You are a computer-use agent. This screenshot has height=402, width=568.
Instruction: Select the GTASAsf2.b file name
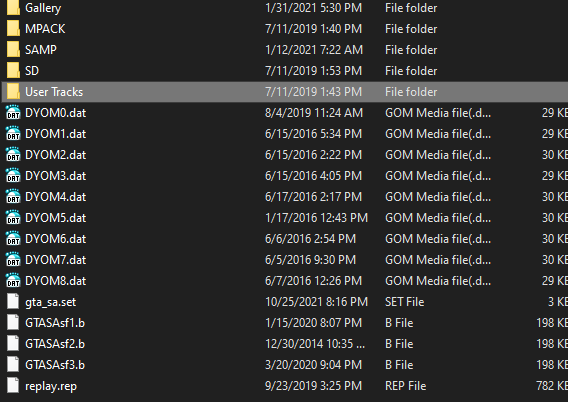tap(55, 344)
